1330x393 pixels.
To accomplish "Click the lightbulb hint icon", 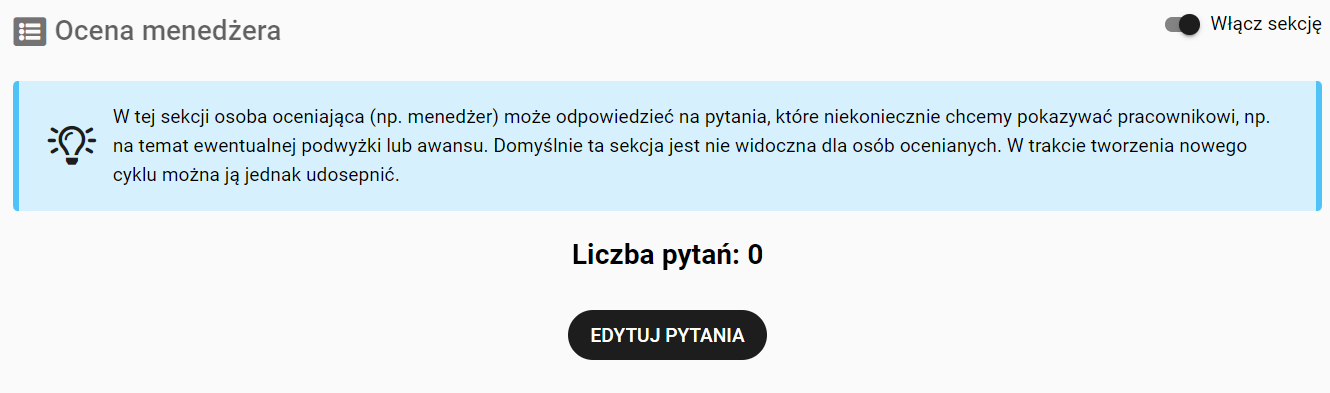I will (x=71, y=145).
